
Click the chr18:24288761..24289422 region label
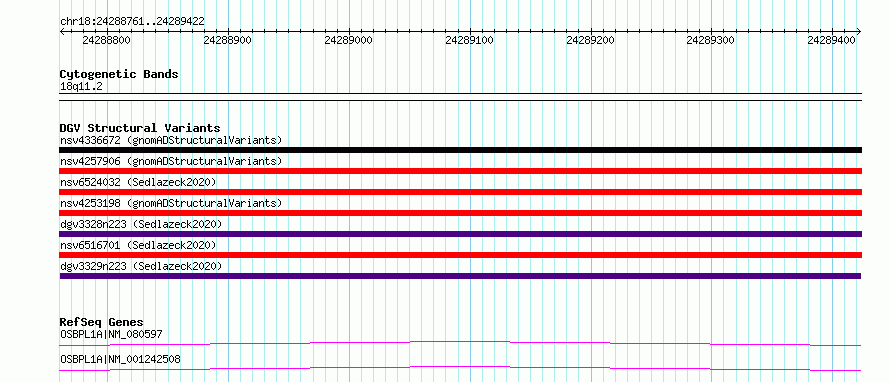tap(132, 21)
